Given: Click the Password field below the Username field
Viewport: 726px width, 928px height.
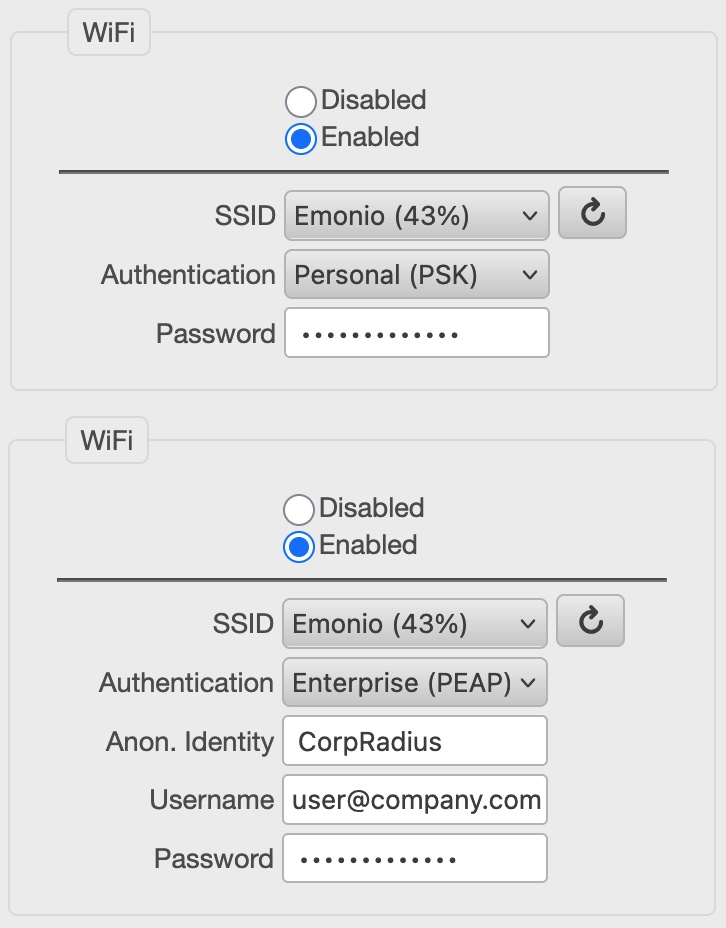Looking at the screenshot, I should 414,859.
